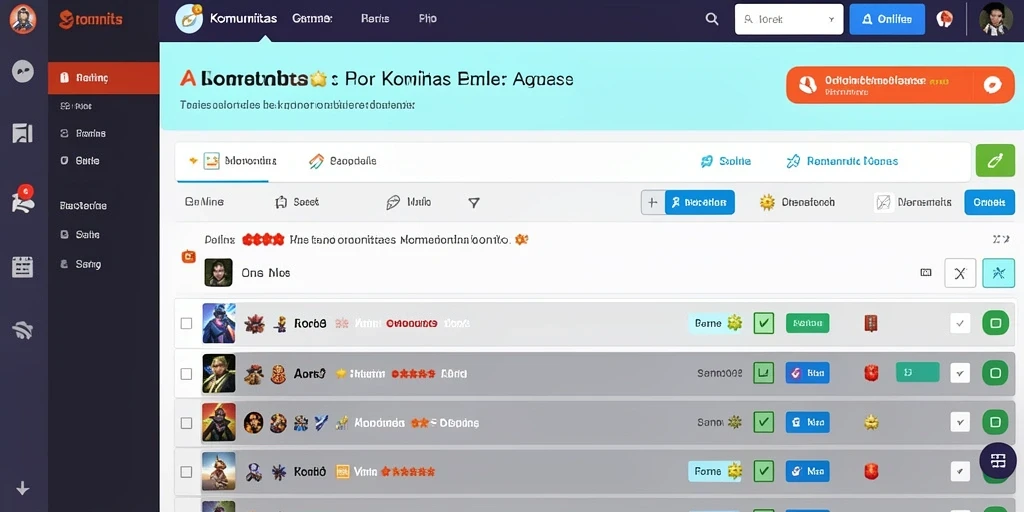Toggle green checkmark in Rorb8 row
The width and height of the screenshot is (1024, 512).
click(x=763, y=323)
